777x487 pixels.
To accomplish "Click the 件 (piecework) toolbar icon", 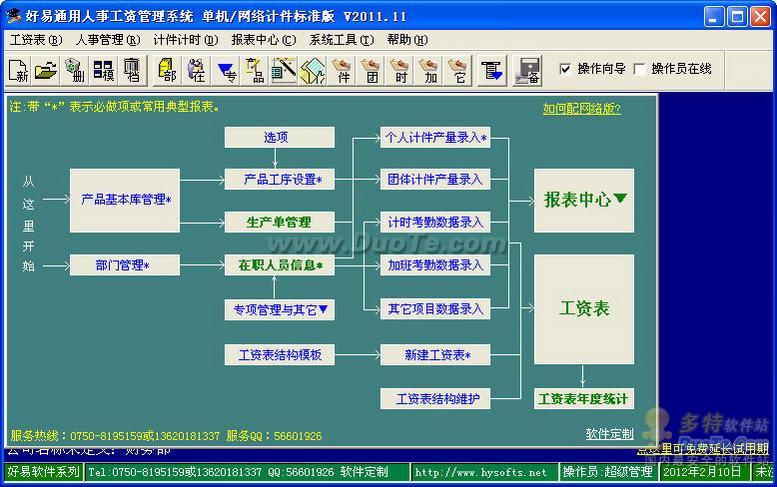I will tap(342, 70).
